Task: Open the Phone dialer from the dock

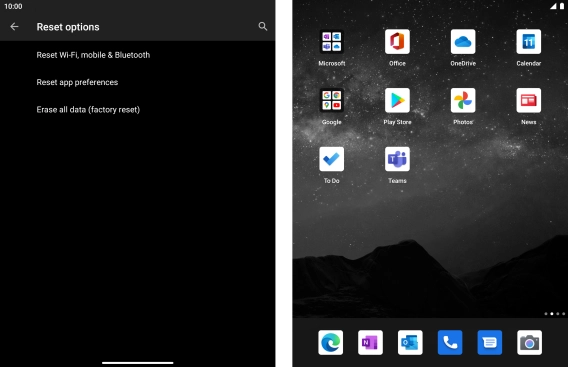Action: pyautogui.click(x=450, y=342)
